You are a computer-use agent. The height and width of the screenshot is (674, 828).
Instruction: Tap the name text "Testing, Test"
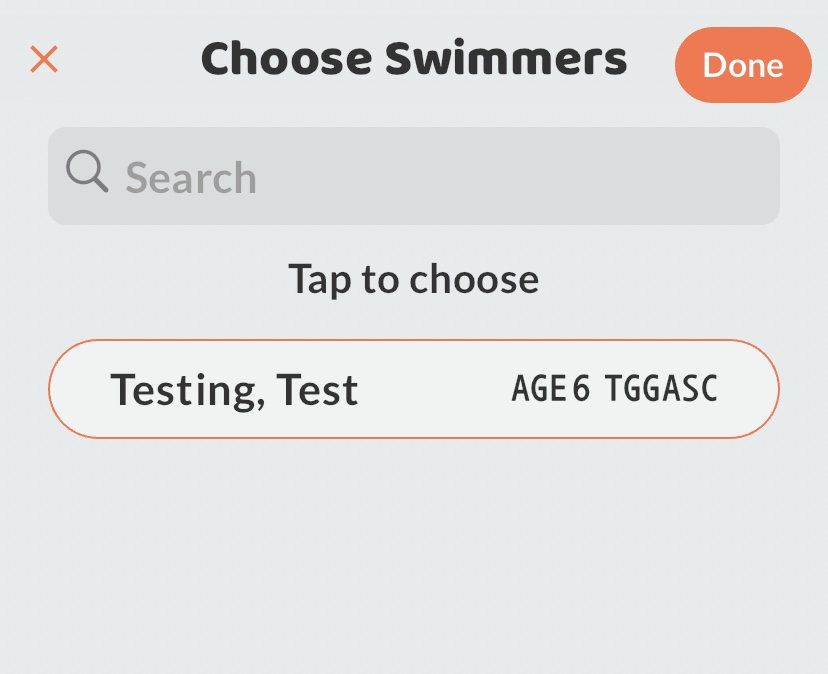click(x=234, y=389)
